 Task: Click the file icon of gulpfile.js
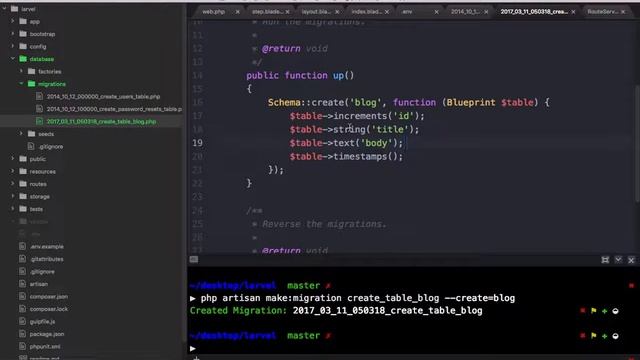22,321
